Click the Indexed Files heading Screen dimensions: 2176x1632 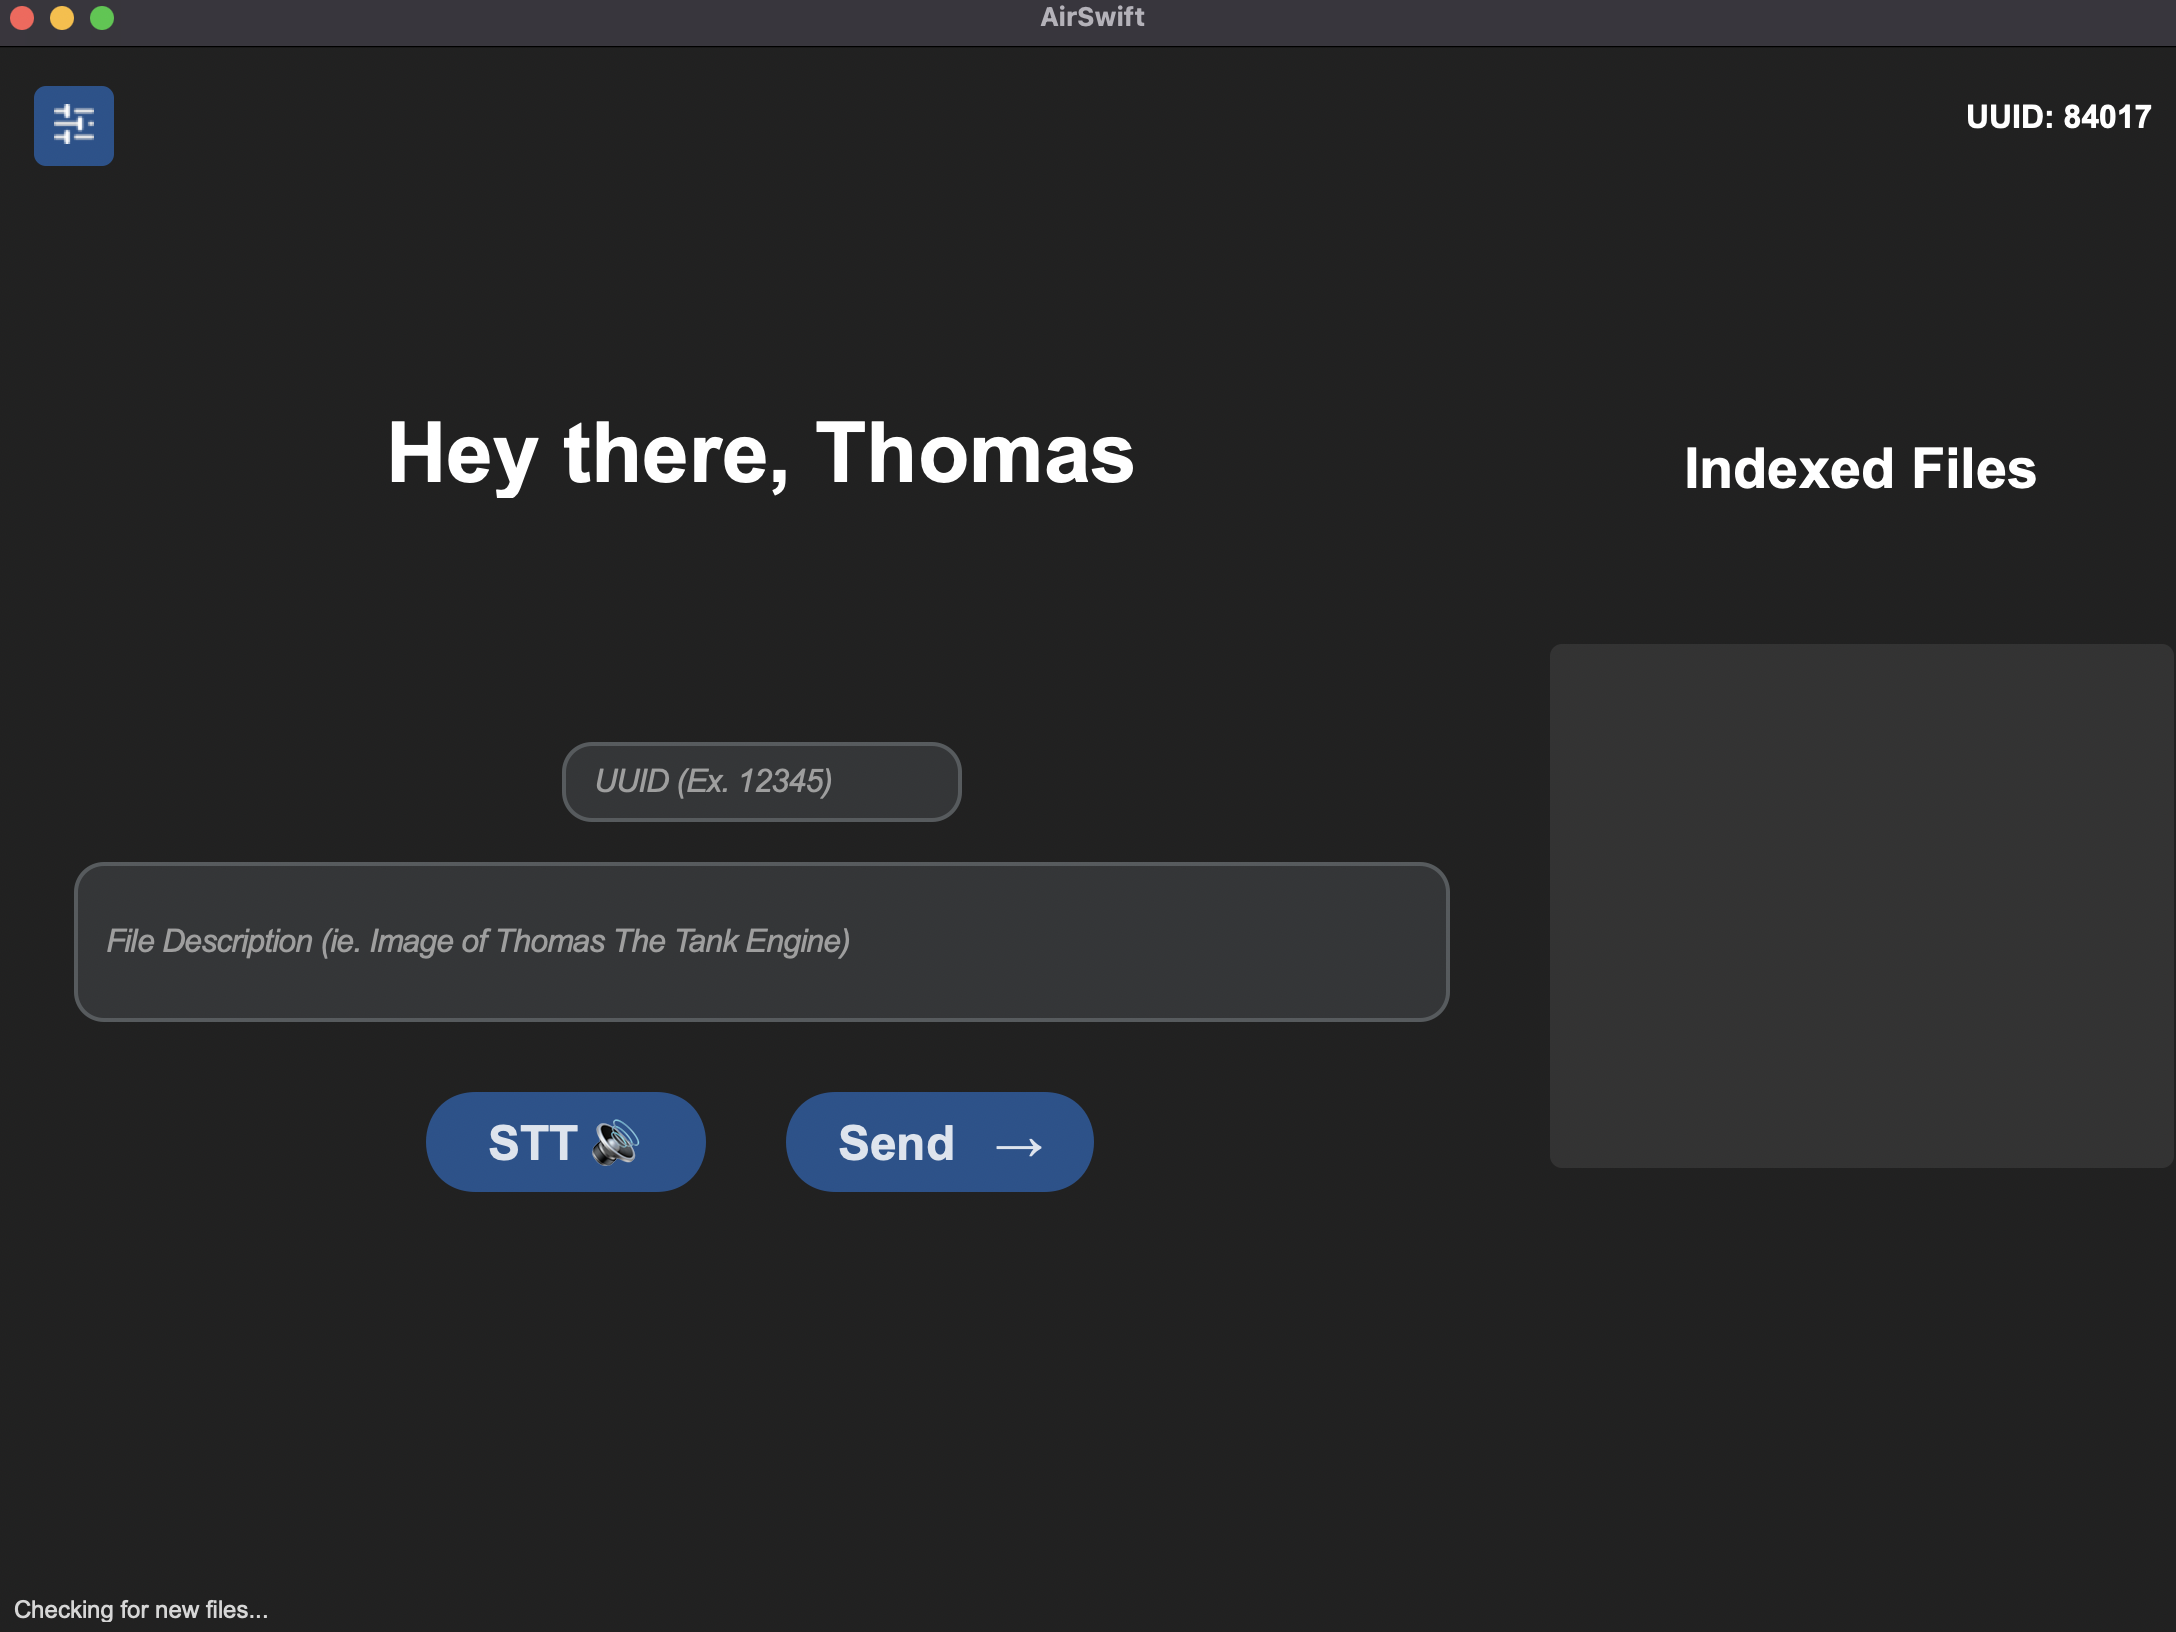[x=1860, y=469]
